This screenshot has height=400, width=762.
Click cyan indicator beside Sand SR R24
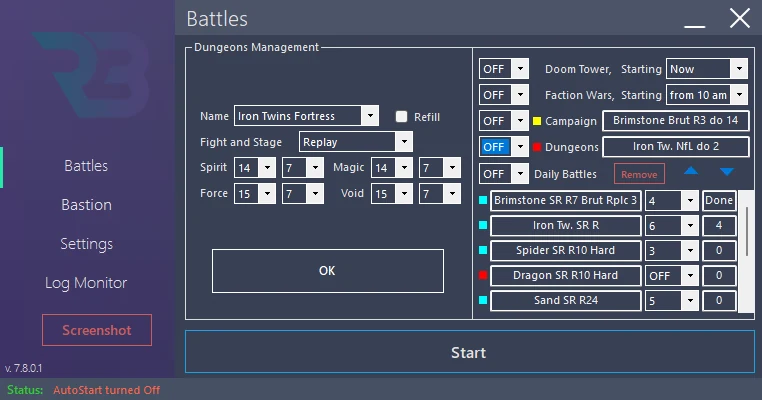tap(483, 300)
